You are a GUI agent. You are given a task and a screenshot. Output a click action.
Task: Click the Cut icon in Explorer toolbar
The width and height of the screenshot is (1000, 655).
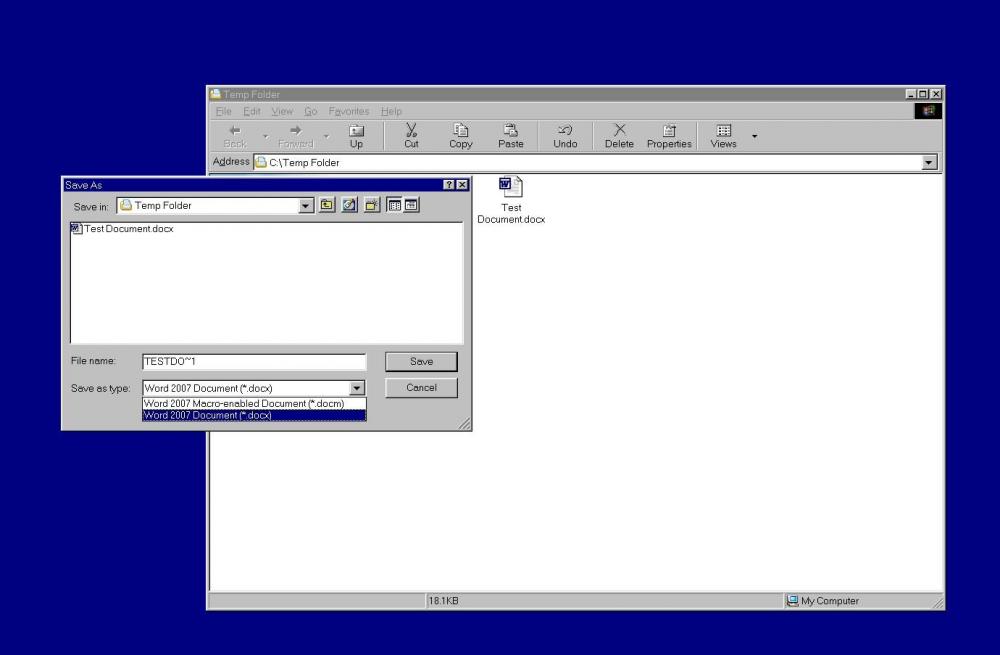[411, 135]
